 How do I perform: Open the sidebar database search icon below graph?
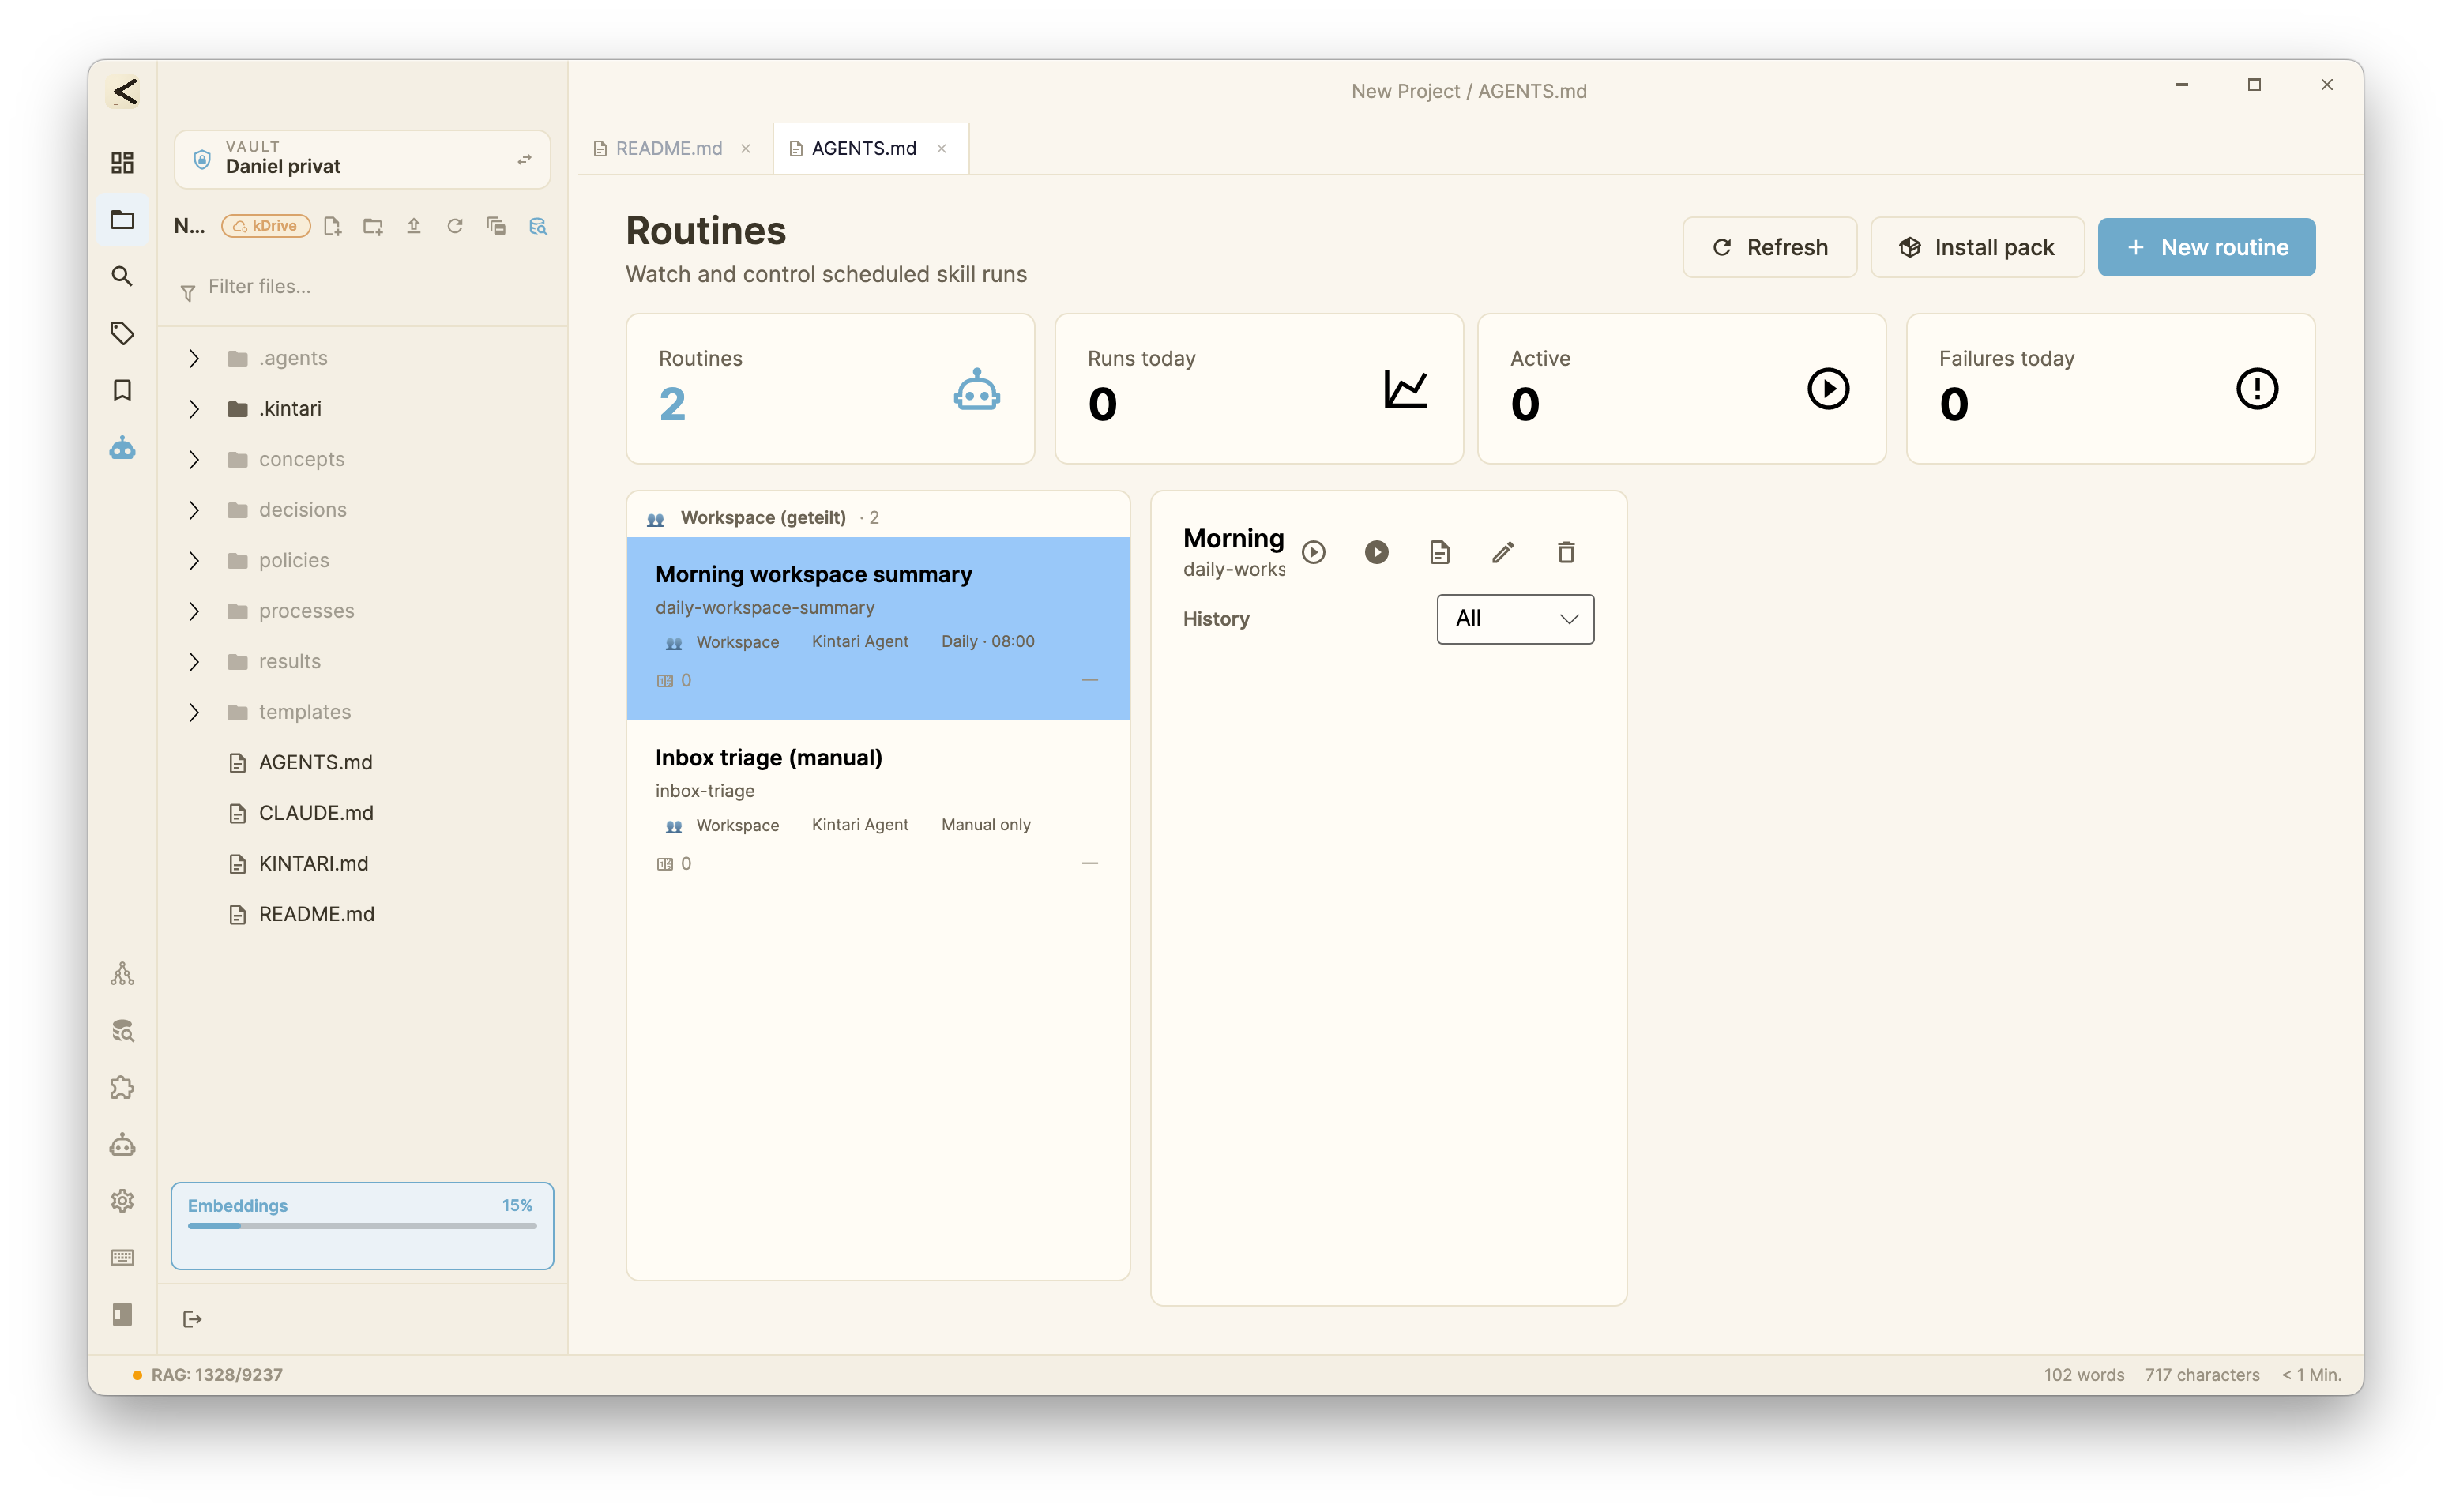[122, 1031]
